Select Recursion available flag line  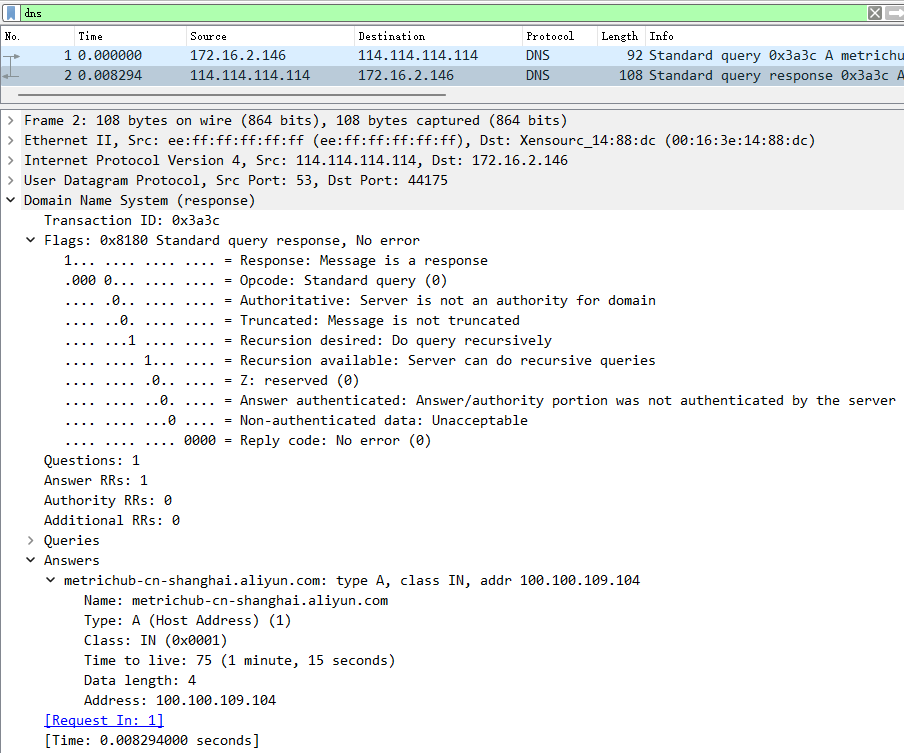tap(360, 360)
